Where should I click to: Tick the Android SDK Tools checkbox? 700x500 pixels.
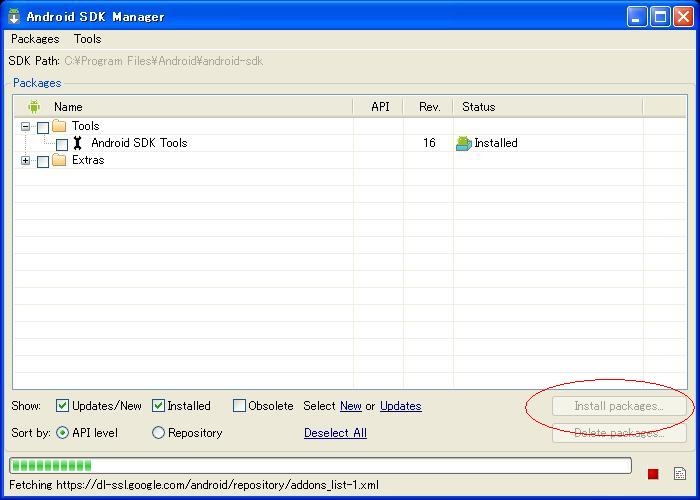(x=62, y=145)
